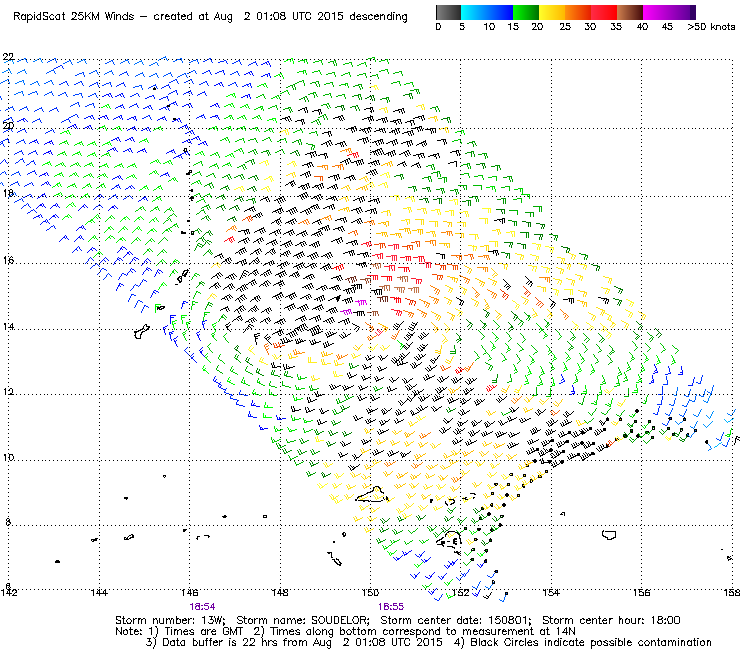Click the longitude label 144
740x650 pixels.
[99, 593]
